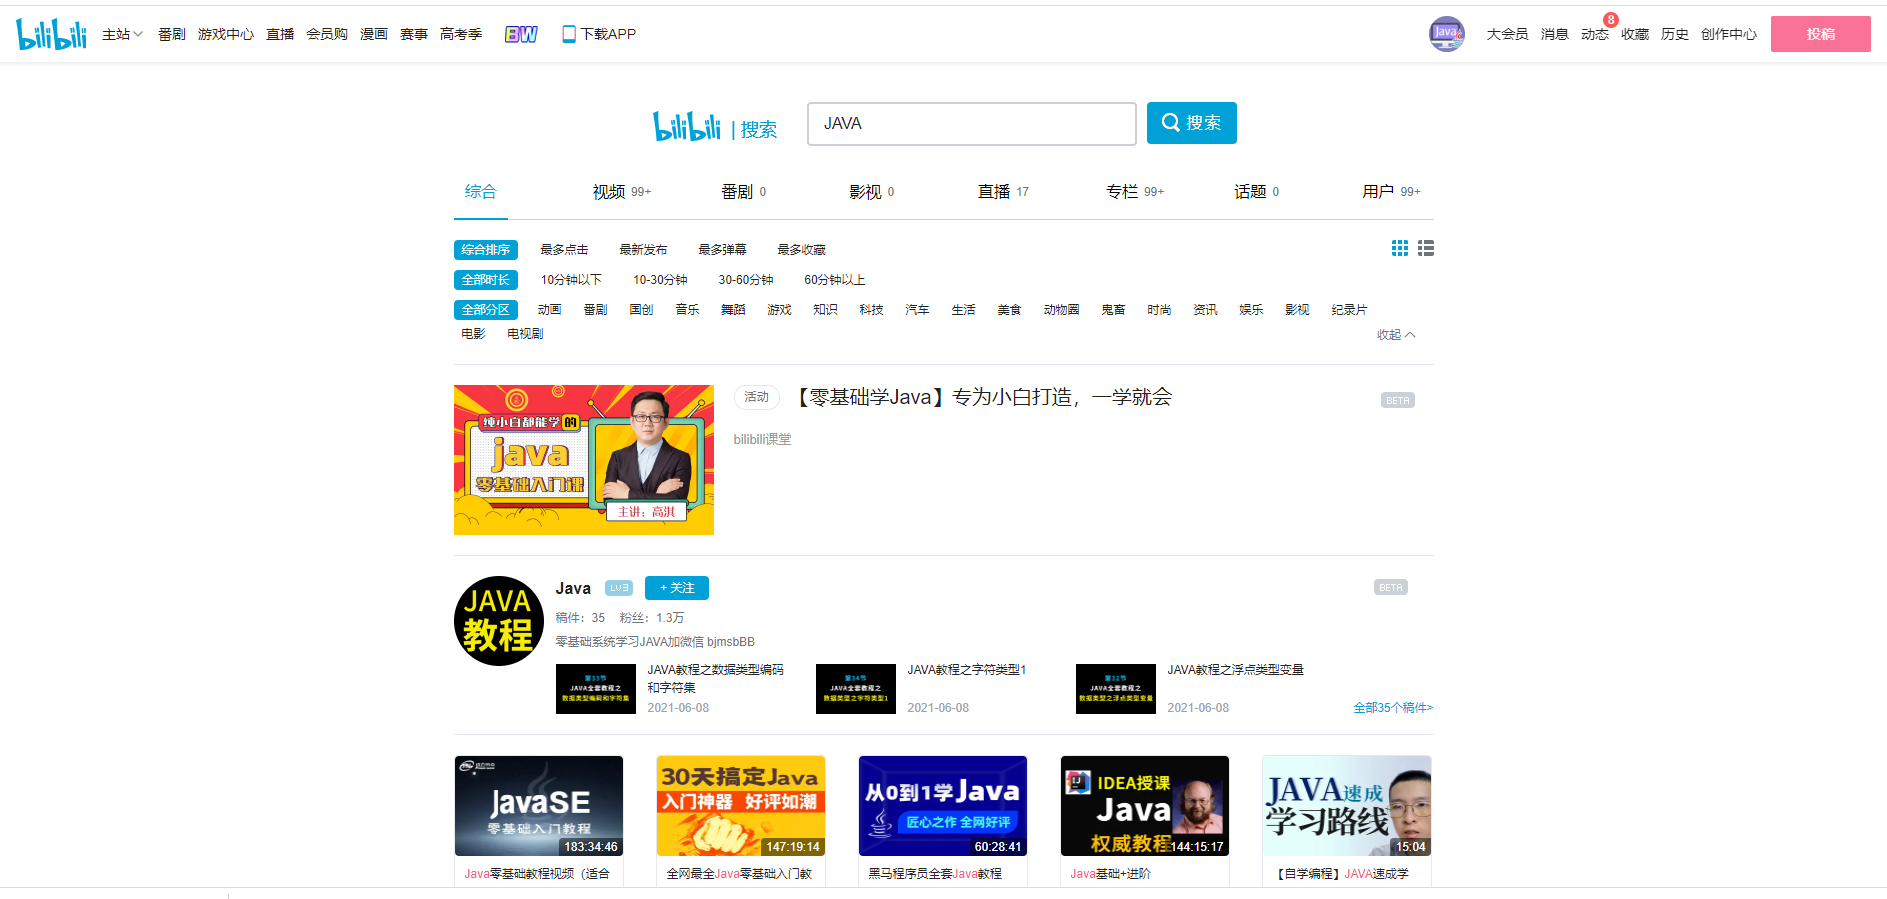This screenshot has width=1887, height=899.
Task: Open the JAVA教程 user avatar
Action: [x=498, y=621]
